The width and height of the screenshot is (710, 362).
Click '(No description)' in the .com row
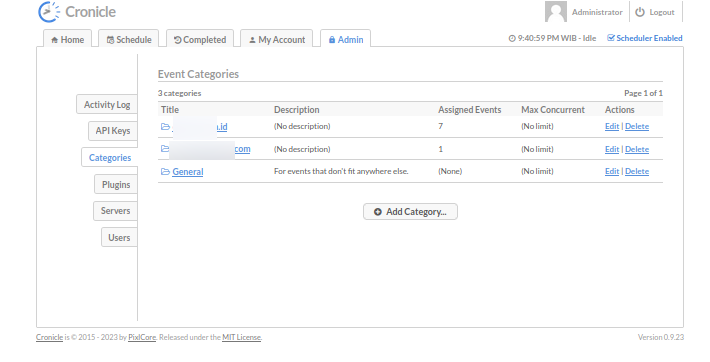tap(302, 149)
